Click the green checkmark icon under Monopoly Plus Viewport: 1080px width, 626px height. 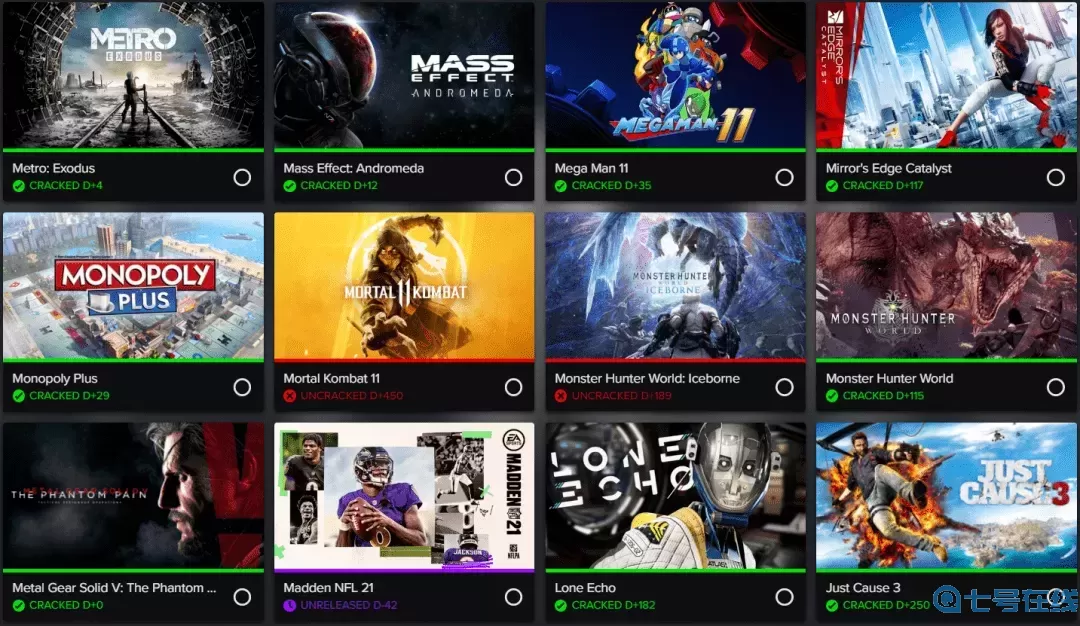(x=19, y=396)
